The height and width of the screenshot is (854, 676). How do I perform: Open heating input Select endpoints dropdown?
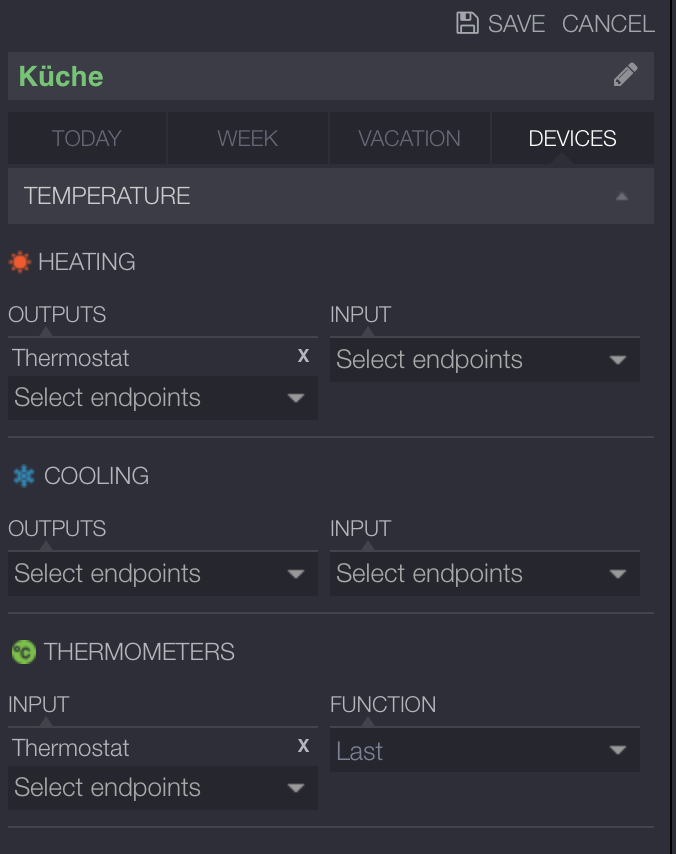(484, 360)
